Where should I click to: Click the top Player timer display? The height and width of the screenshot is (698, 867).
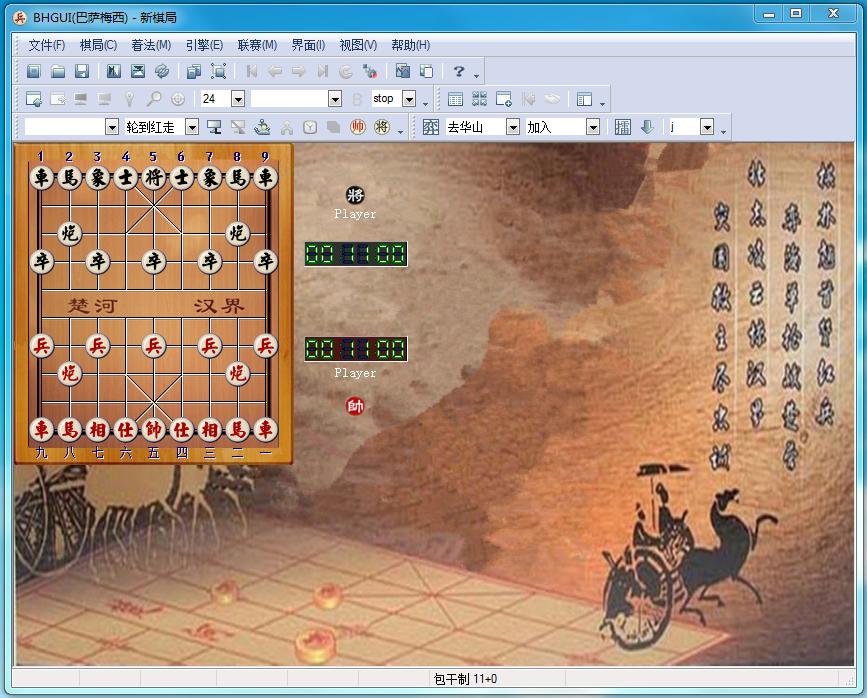coord(355,254)
